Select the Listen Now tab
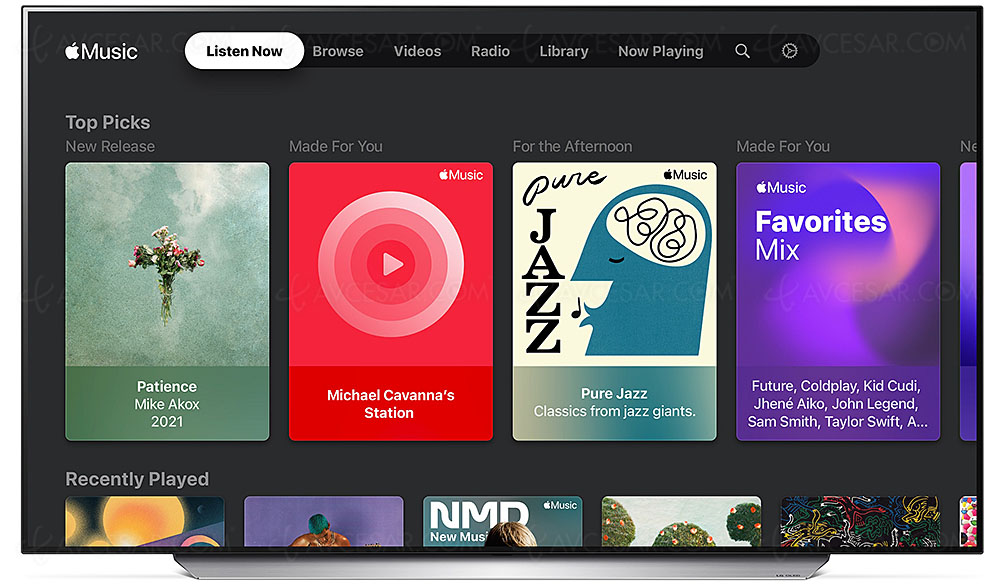 (244, 51)
